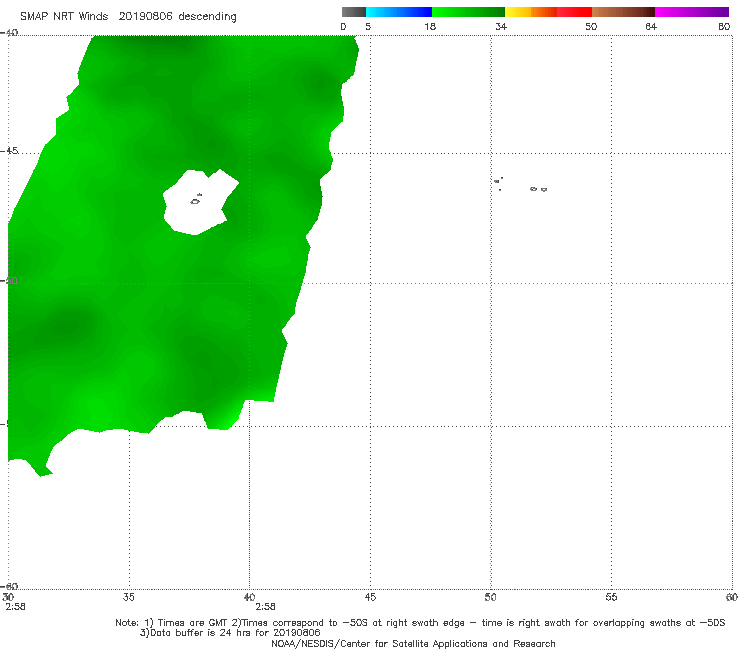Pick the gray segment of the color bar
The image size is (740, 650).
pyautogui.click(x=354, y=12)
